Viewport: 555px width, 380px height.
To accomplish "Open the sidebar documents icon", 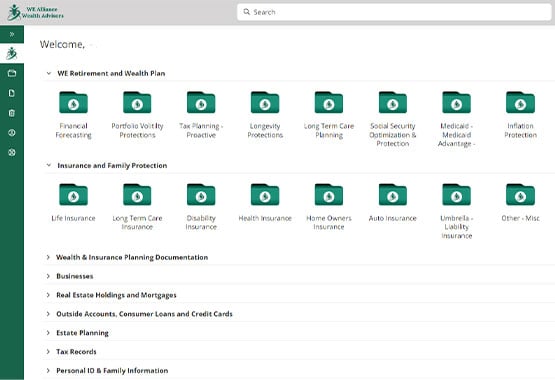I will coord(12,93).
